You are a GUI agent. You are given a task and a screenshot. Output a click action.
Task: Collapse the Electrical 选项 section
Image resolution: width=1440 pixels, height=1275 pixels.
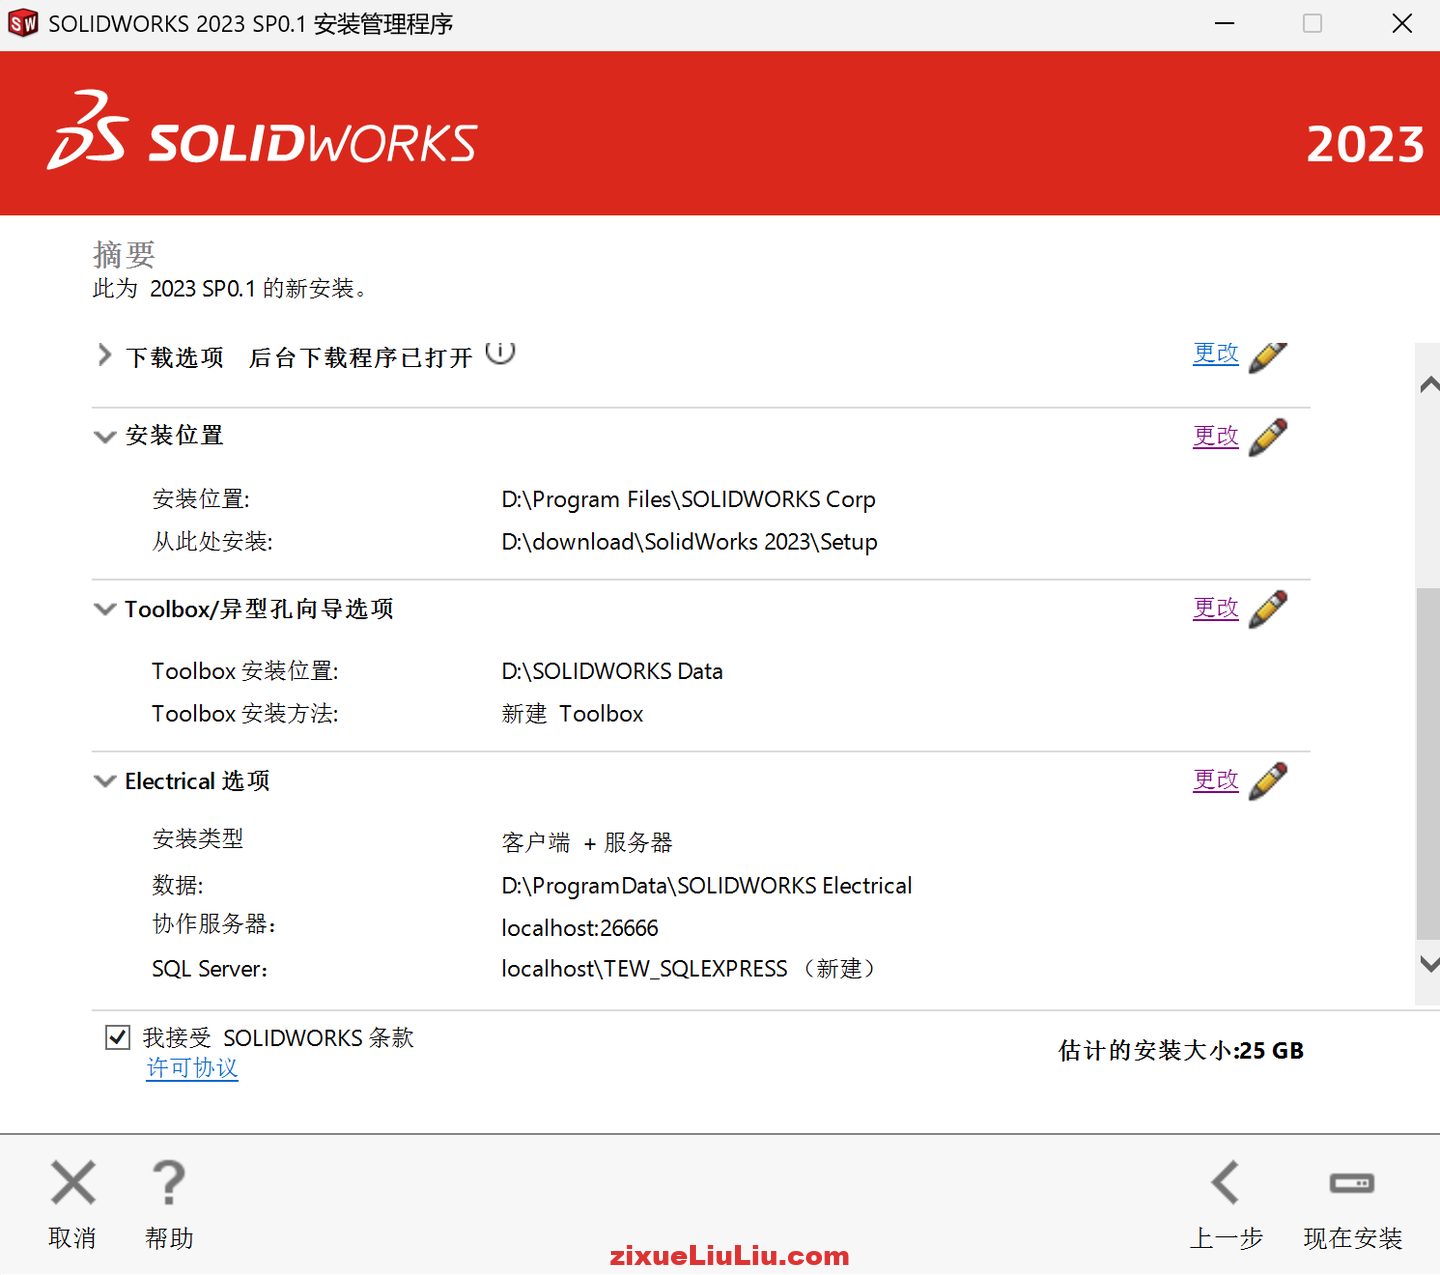click(104, 781)
